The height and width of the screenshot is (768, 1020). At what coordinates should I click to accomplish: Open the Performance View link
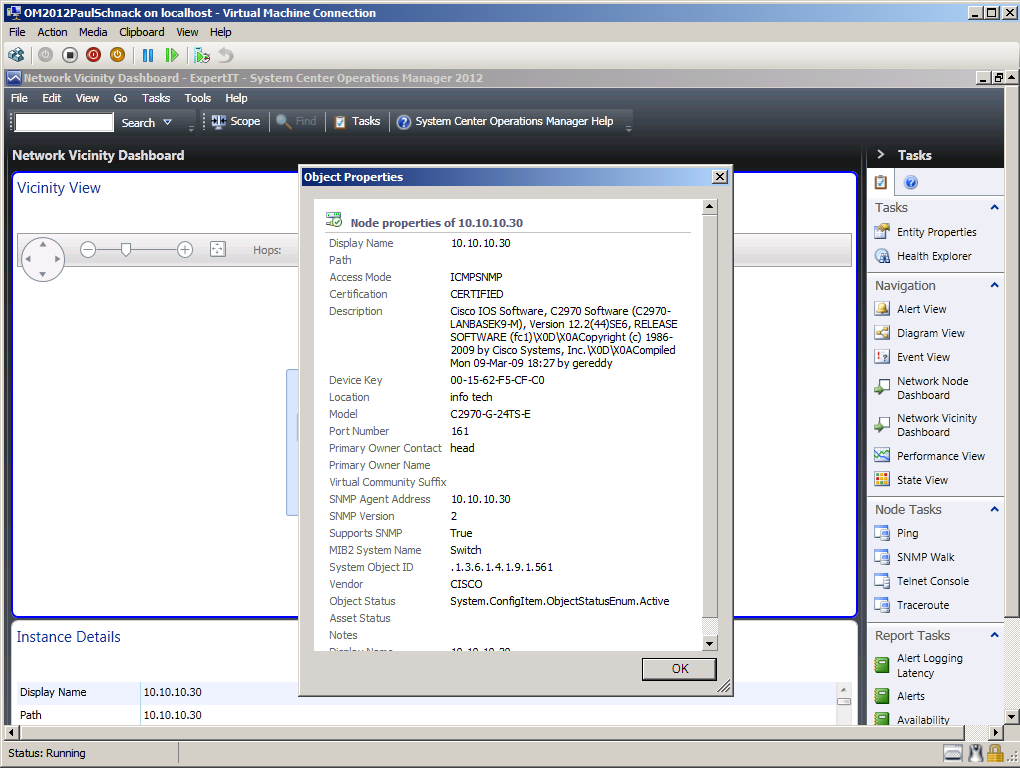tap(940, 456)
